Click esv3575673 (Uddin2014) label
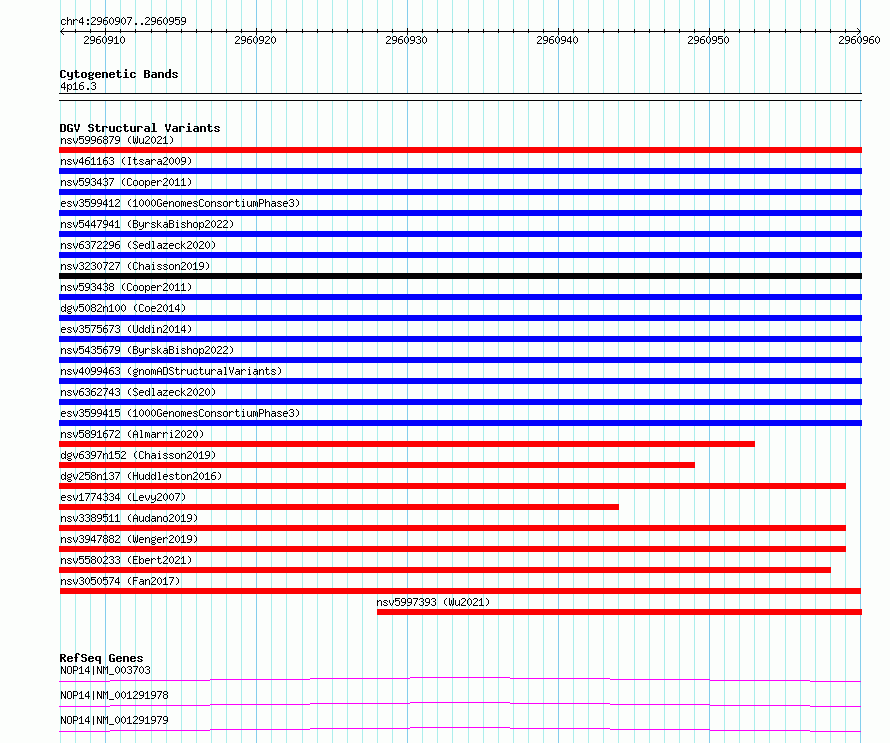 tap(126, 329)
